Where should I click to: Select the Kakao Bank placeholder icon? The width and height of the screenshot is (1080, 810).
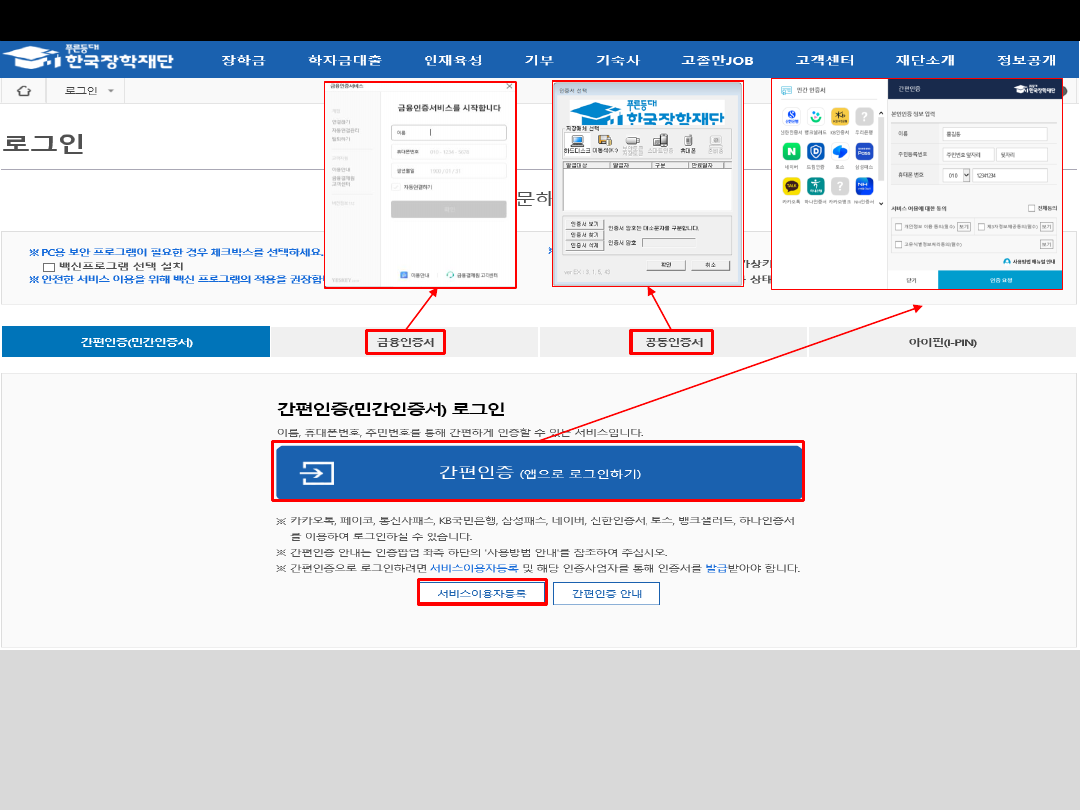(x=840, y=186)
